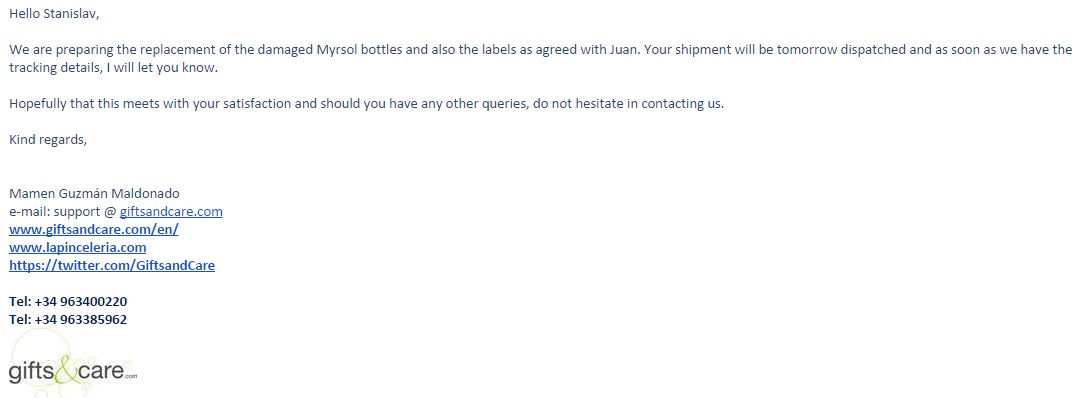
Task: Open the twitter.com/GiftsandCare link
Action: coord(112,266)
